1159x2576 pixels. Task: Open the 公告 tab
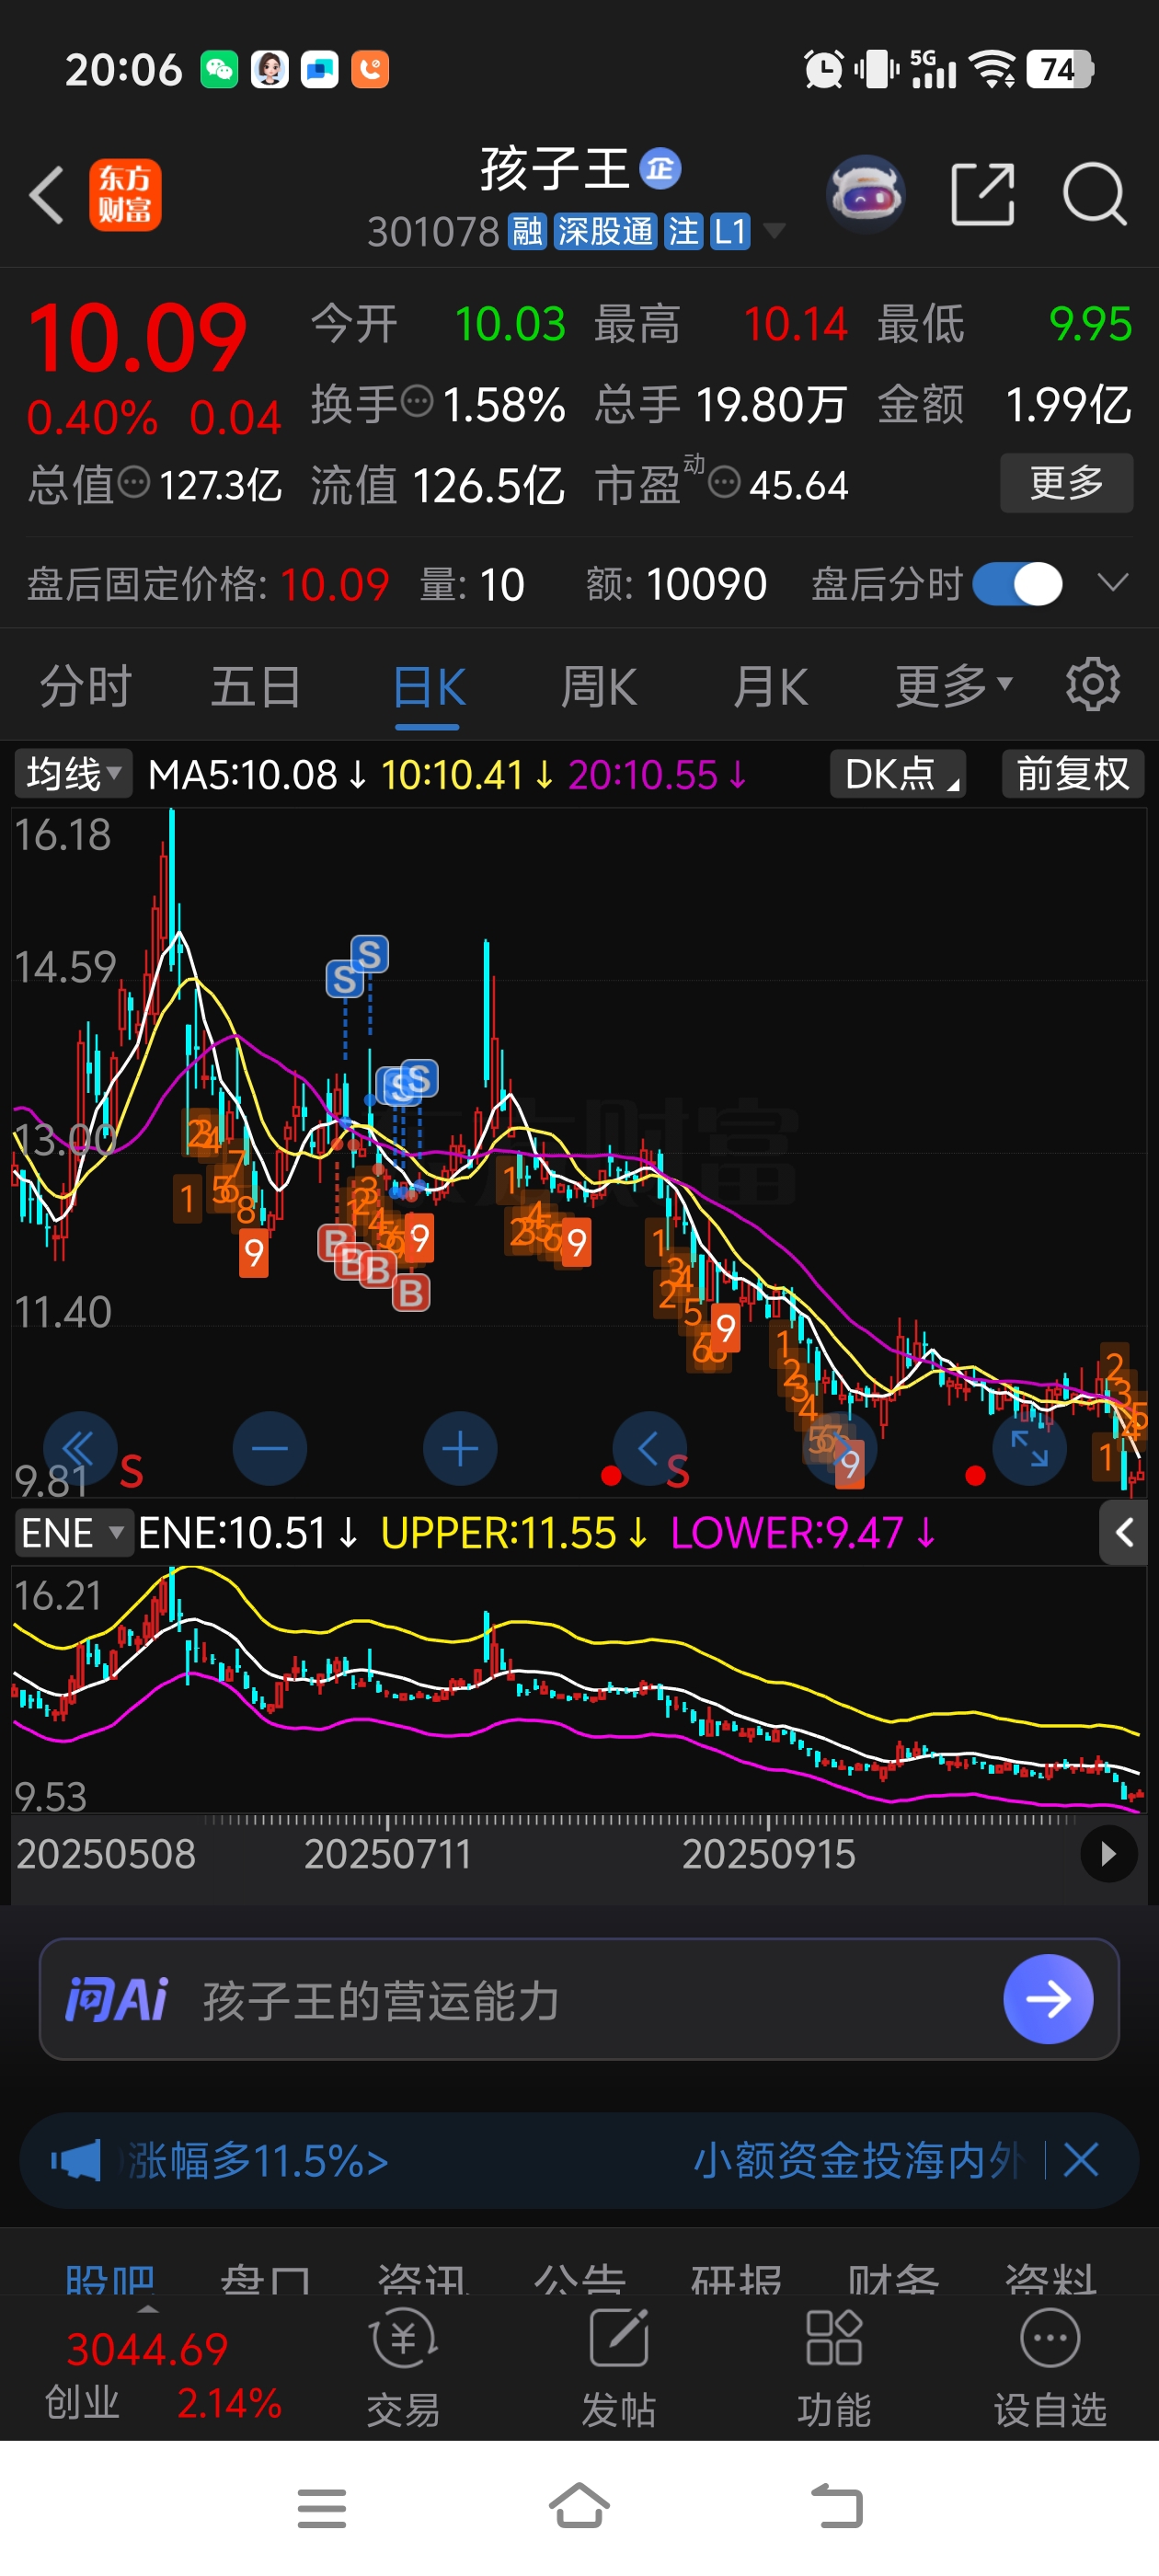pos(580,2279)
